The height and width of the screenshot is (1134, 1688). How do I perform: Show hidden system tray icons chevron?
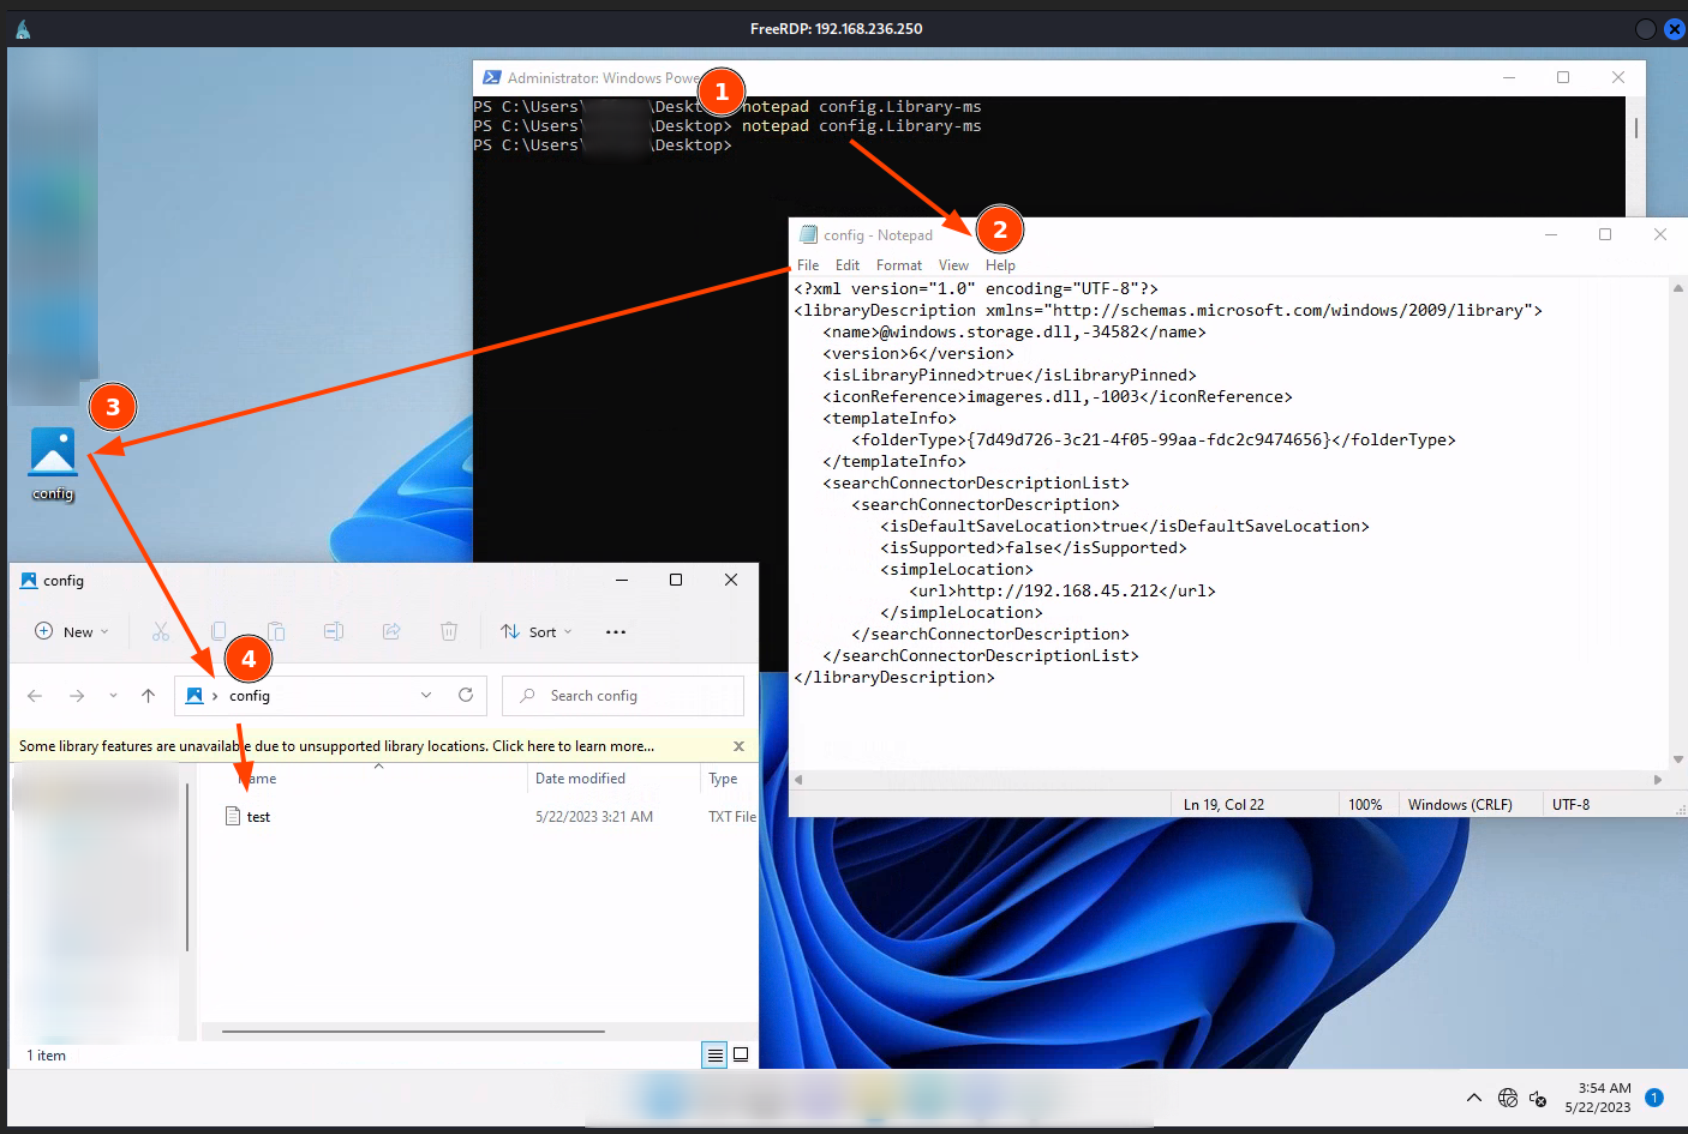pos(1474,1098)
